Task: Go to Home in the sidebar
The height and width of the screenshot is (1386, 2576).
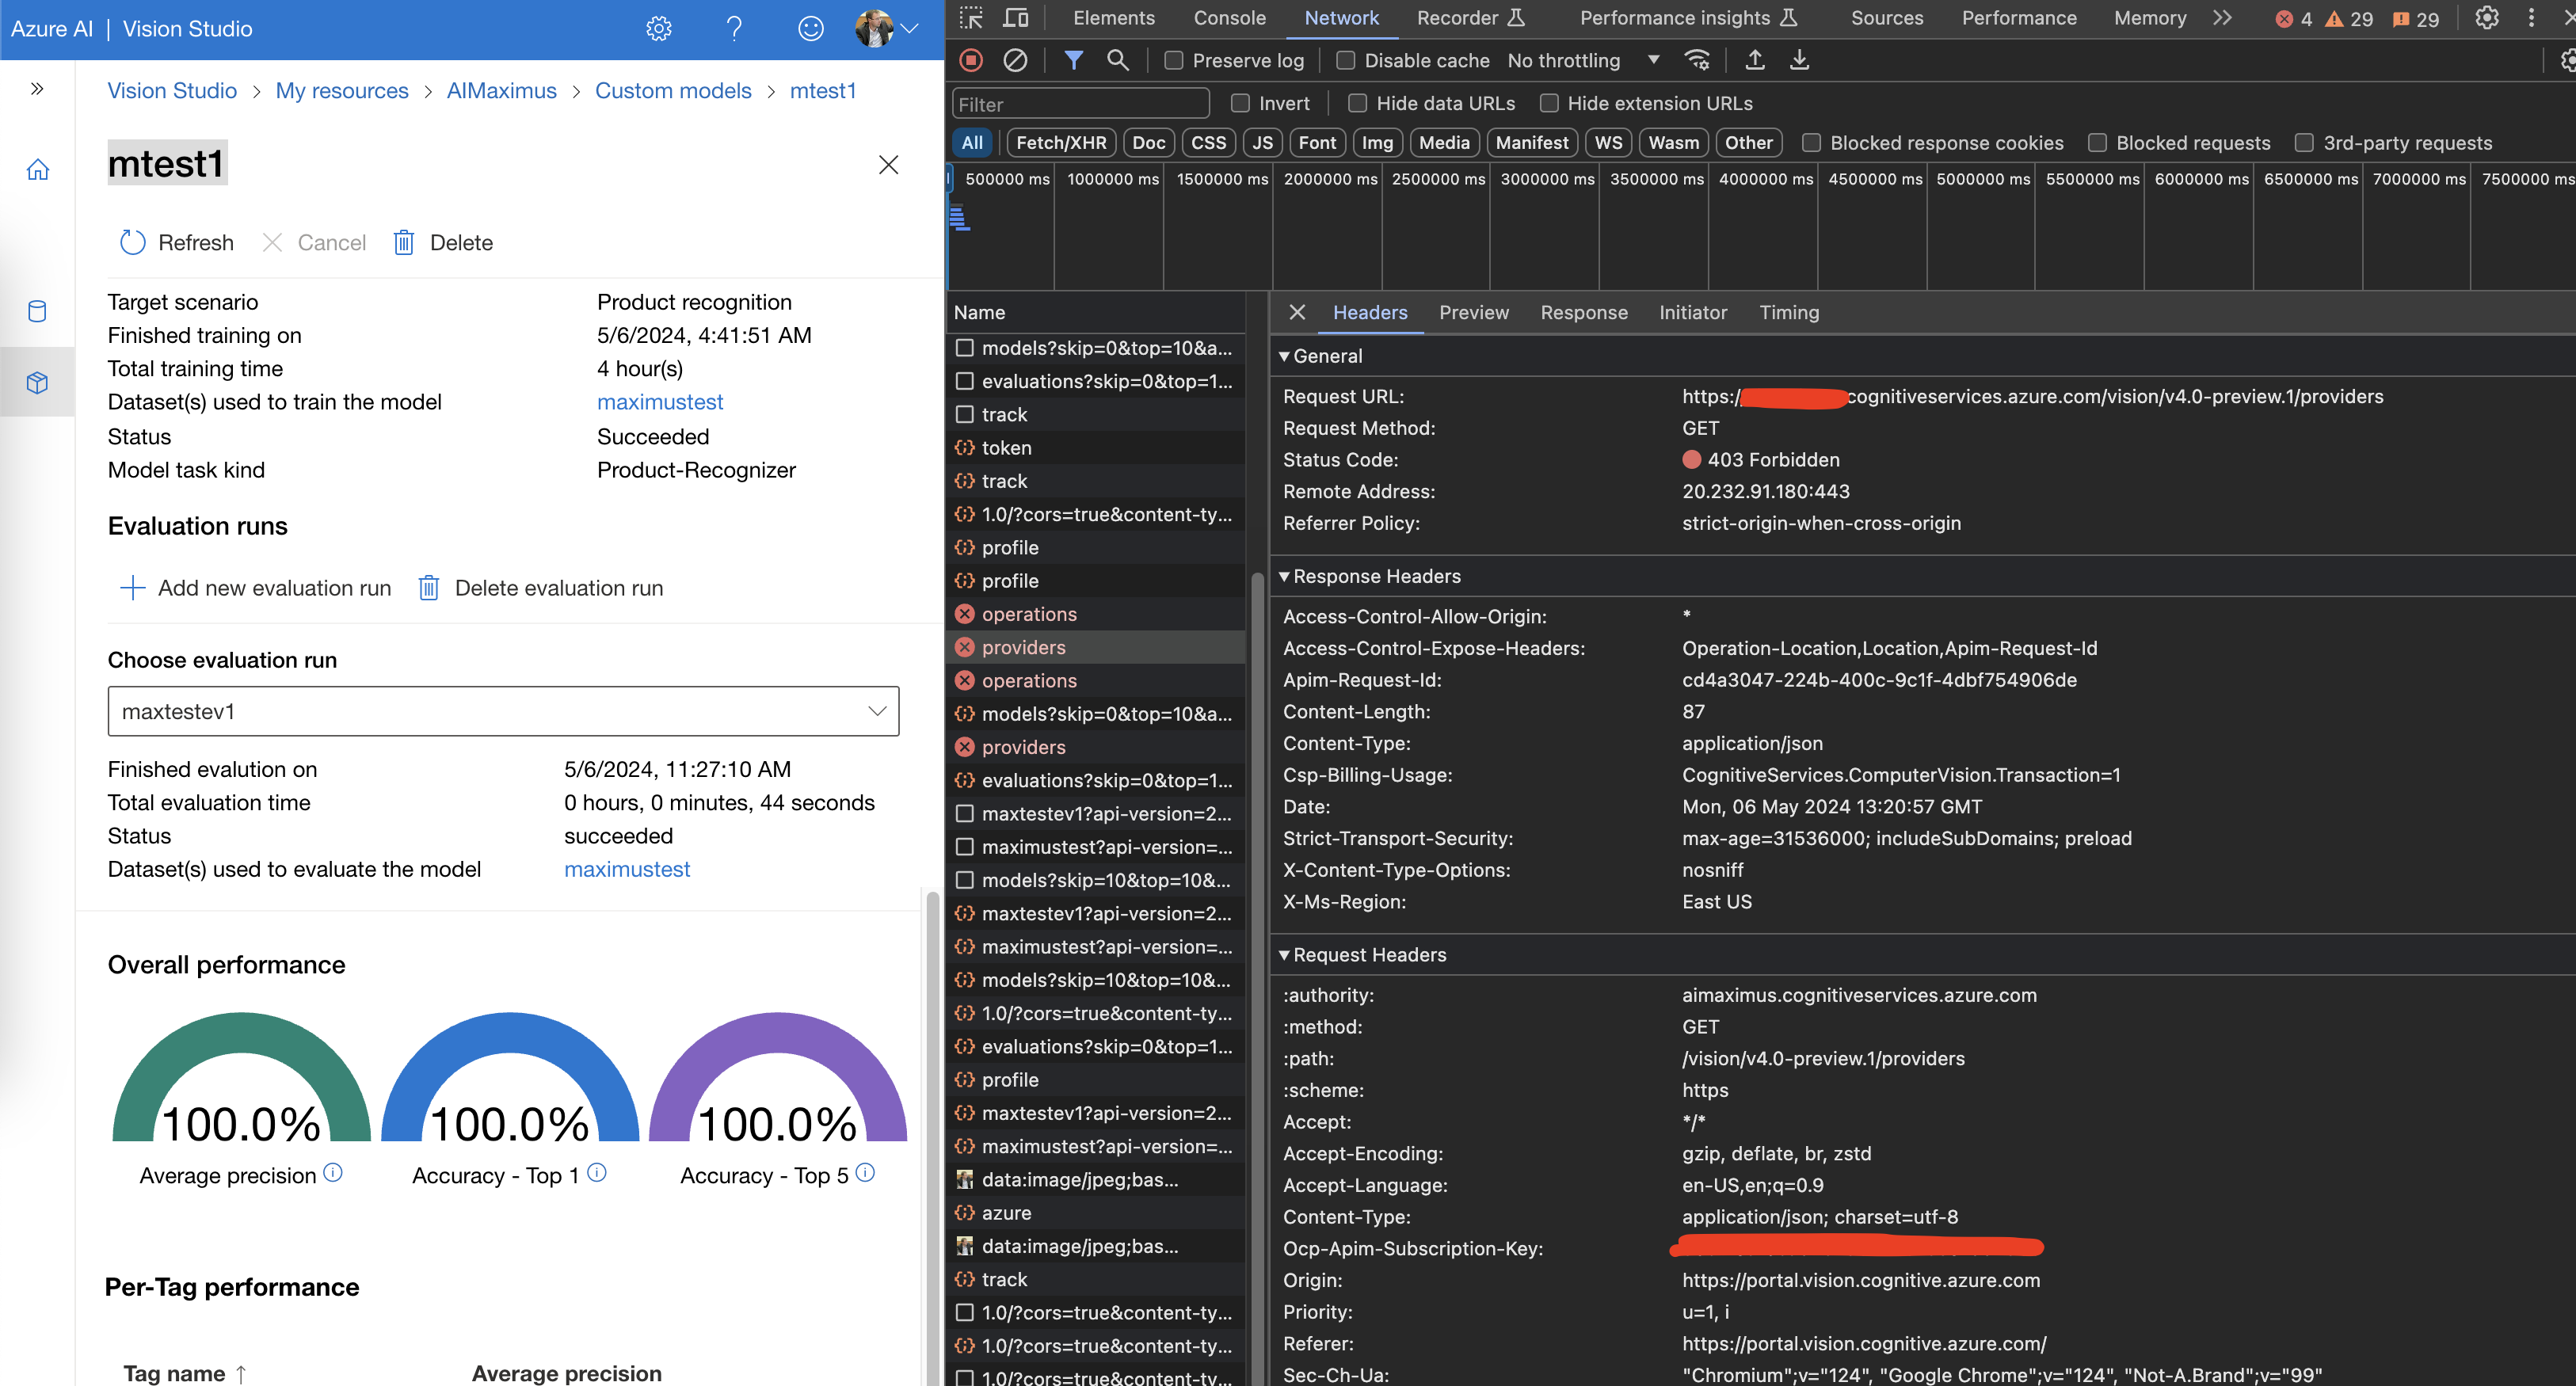Action: point(37,170)
